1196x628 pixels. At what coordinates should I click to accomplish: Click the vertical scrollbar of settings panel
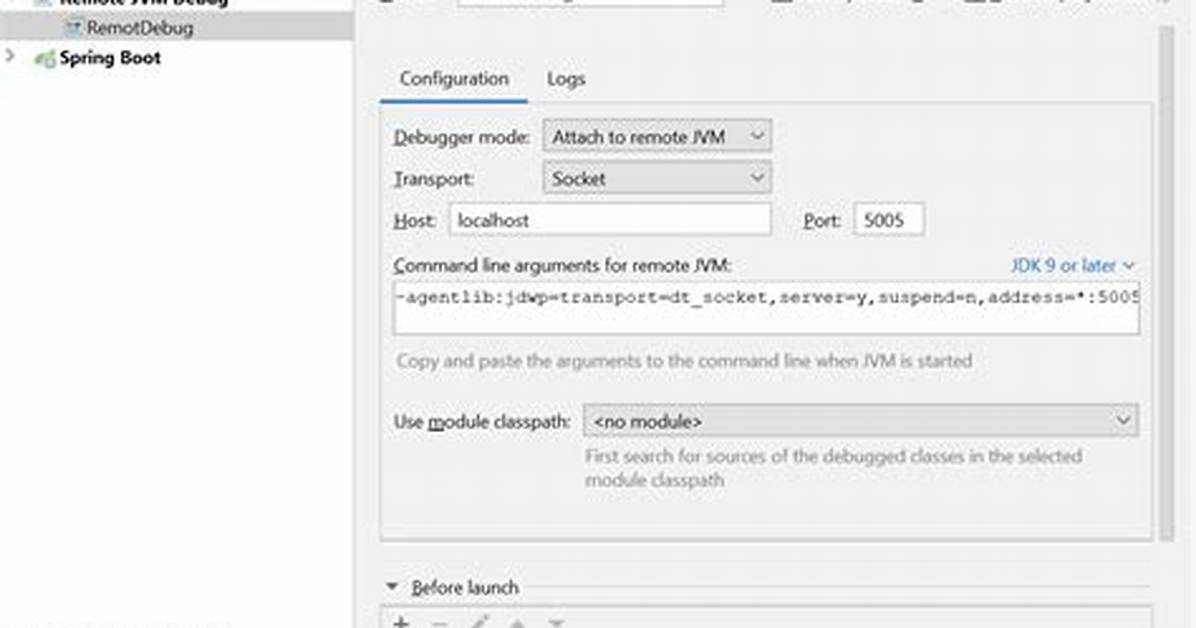(x=1165, y=284)
